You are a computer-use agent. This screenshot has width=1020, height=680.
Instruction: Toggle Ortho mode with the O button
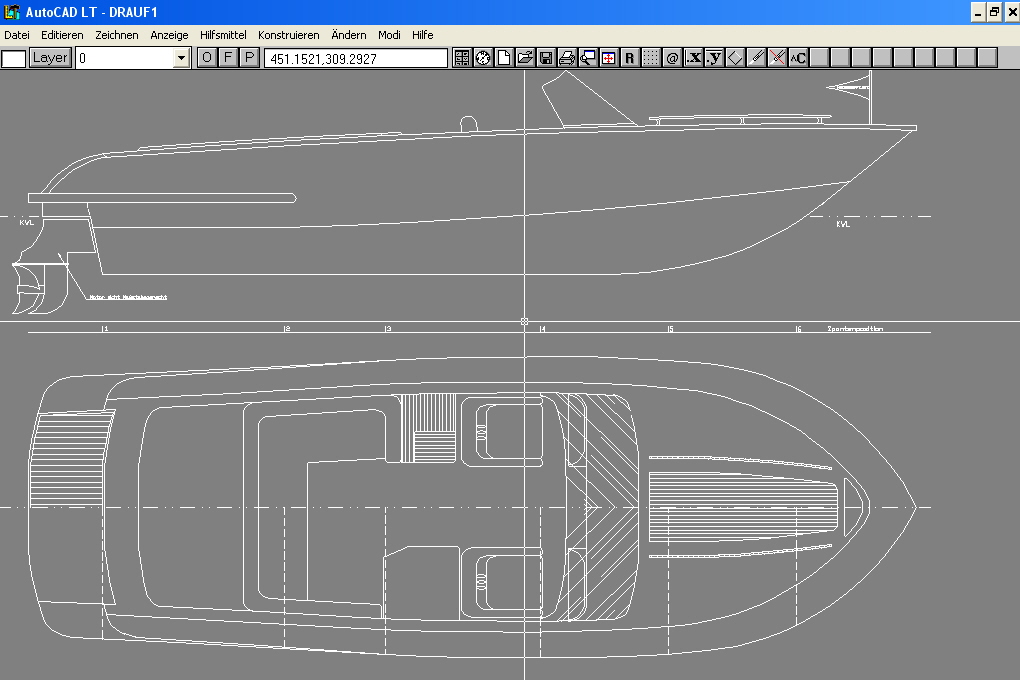(207, 57)
